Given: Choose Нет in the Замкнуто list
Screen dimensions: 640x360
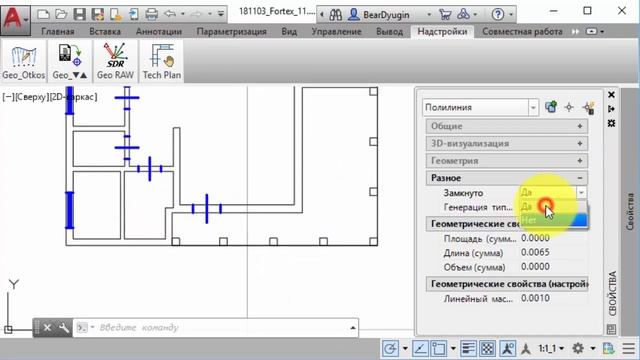Looking at the screenshot, I should [553, 220].
